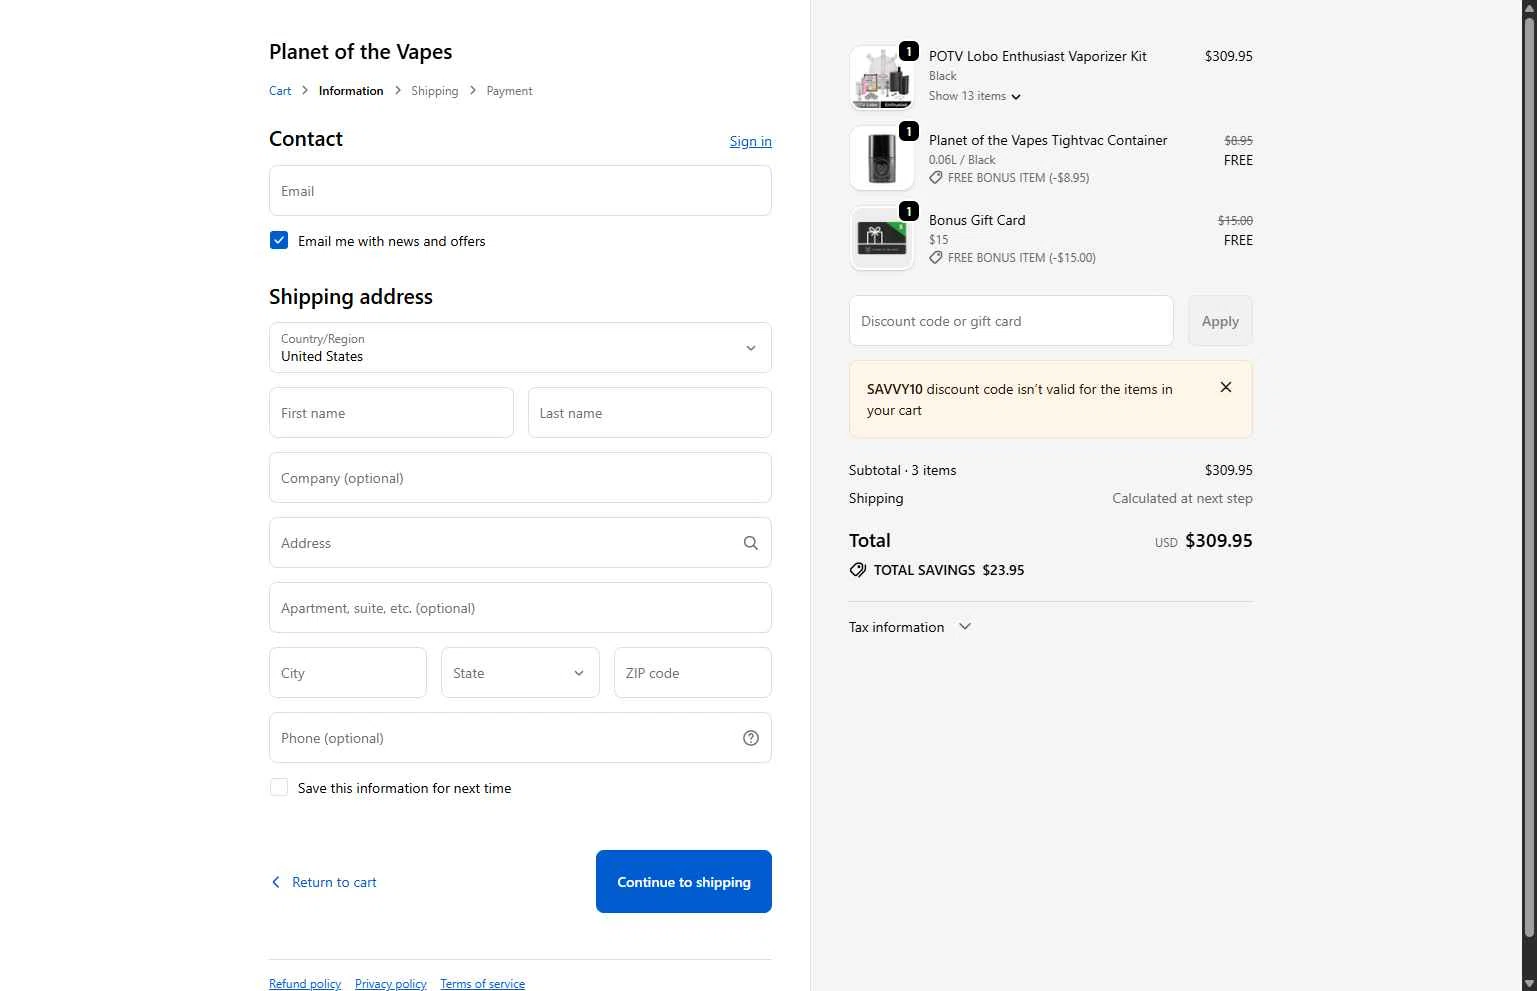Click the Tightvac Container product thumbnail
1537x991 pixels.
[882, 158]
